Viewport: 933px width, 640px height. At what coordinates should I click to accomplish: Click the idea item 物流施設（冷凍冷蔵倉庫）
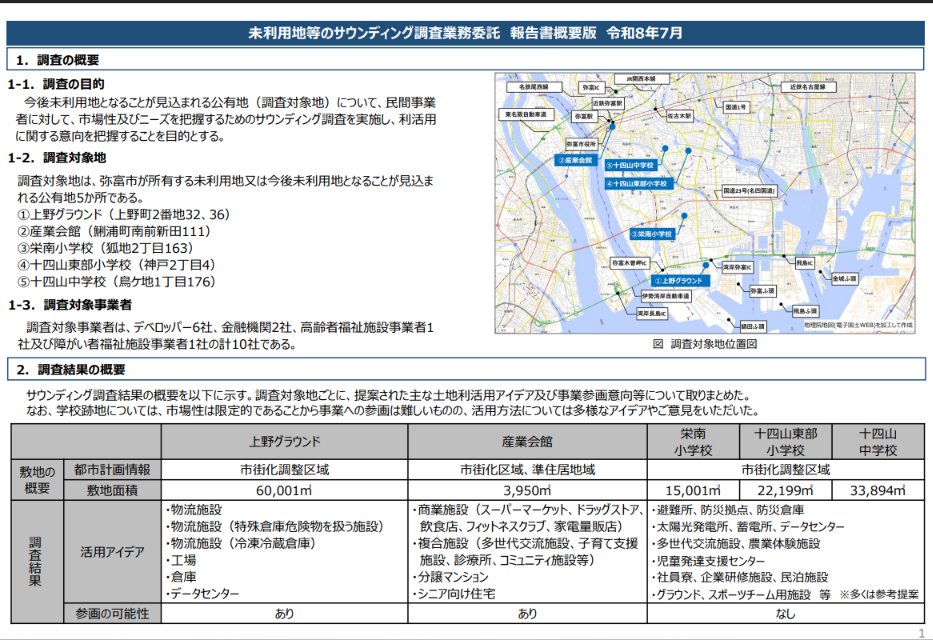[240, 544]
